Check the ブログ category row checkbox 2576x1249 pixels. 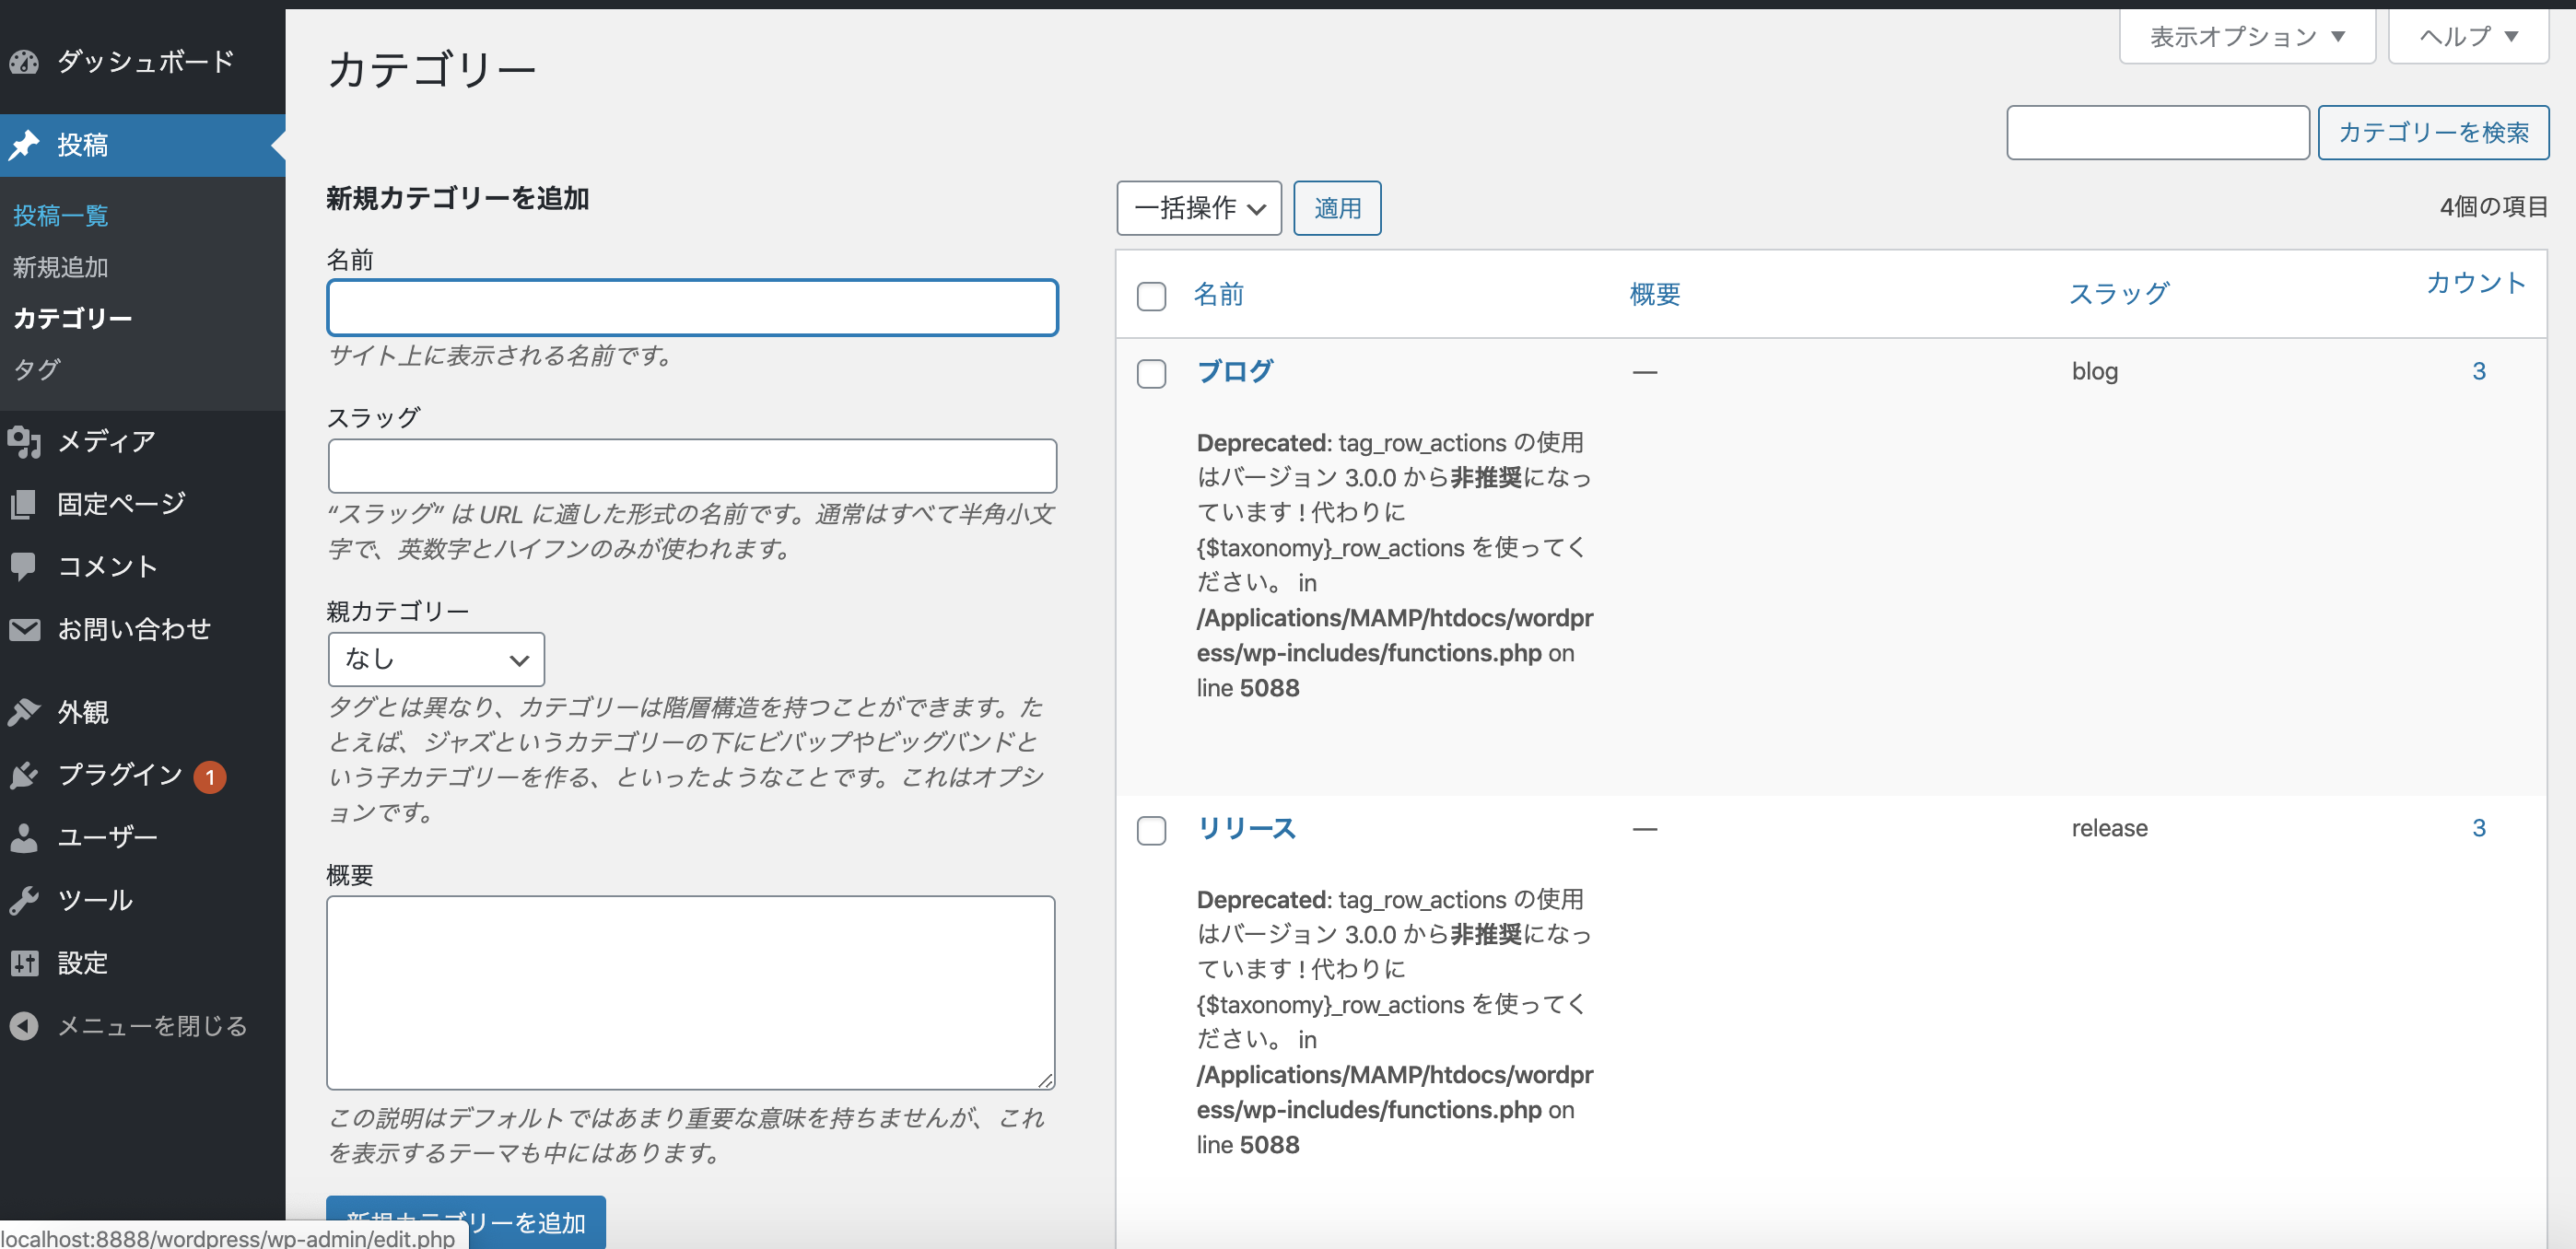[x=1151, y=374]
